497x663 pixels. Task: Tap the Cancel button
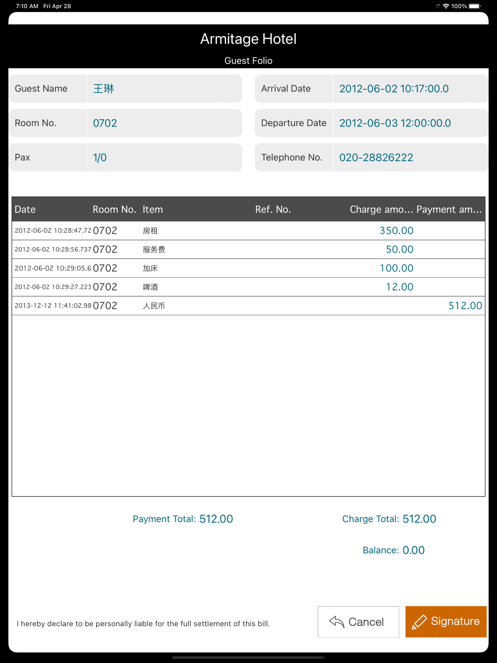(x=358, y=622)
